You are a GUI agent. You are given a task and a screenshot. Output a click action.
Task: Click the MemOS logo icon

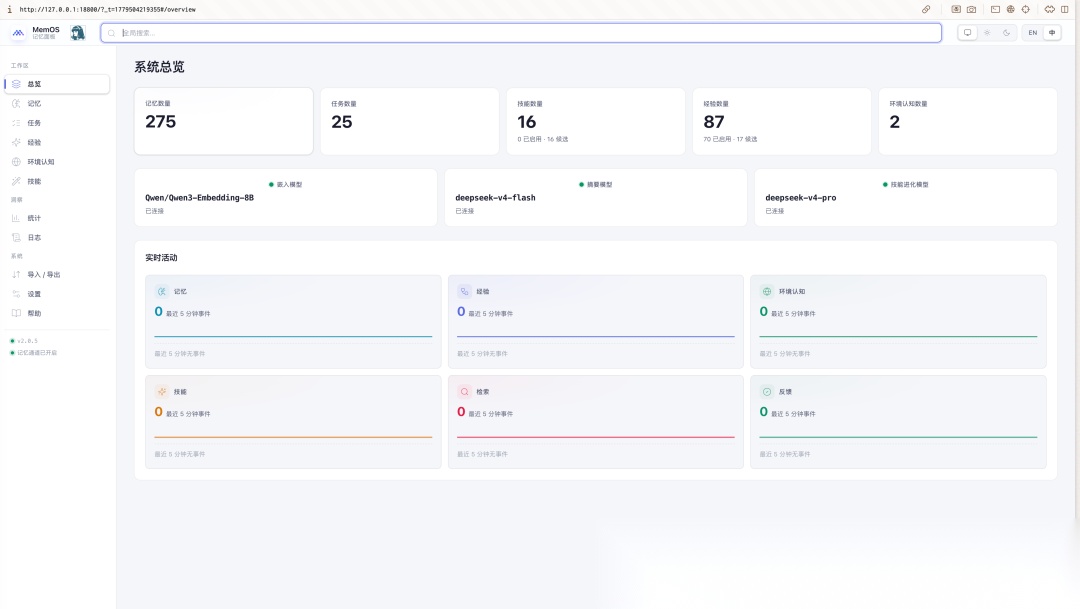point(18,32)
